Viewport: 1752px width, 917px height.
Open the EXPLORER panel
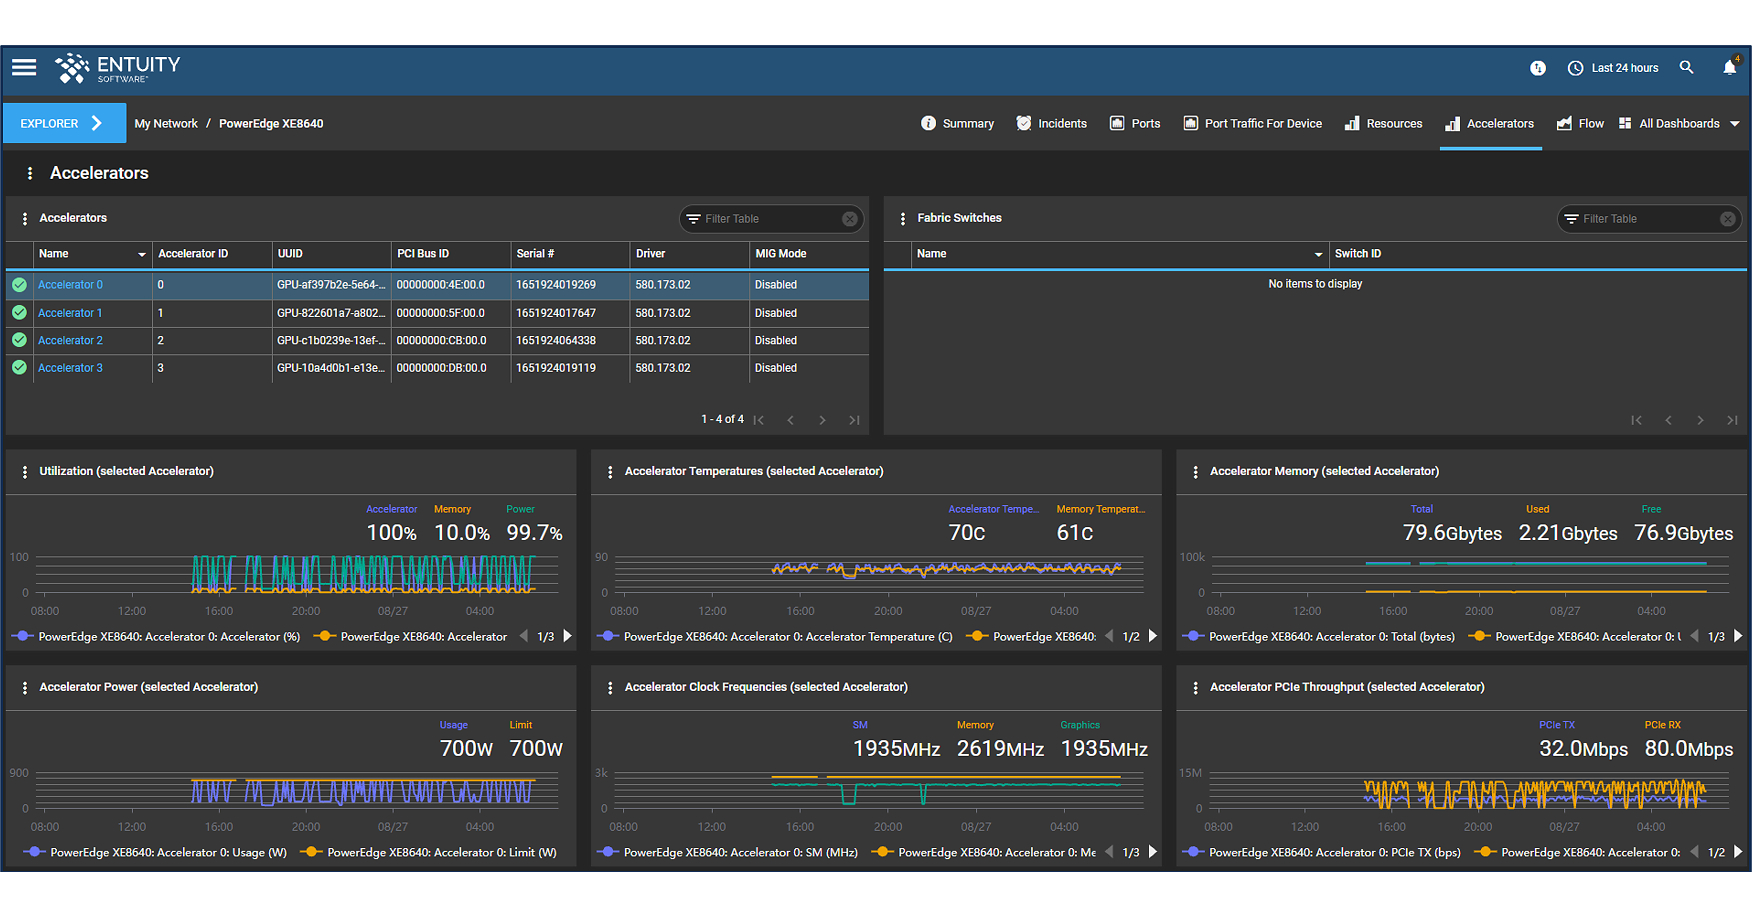coord(64,123)
